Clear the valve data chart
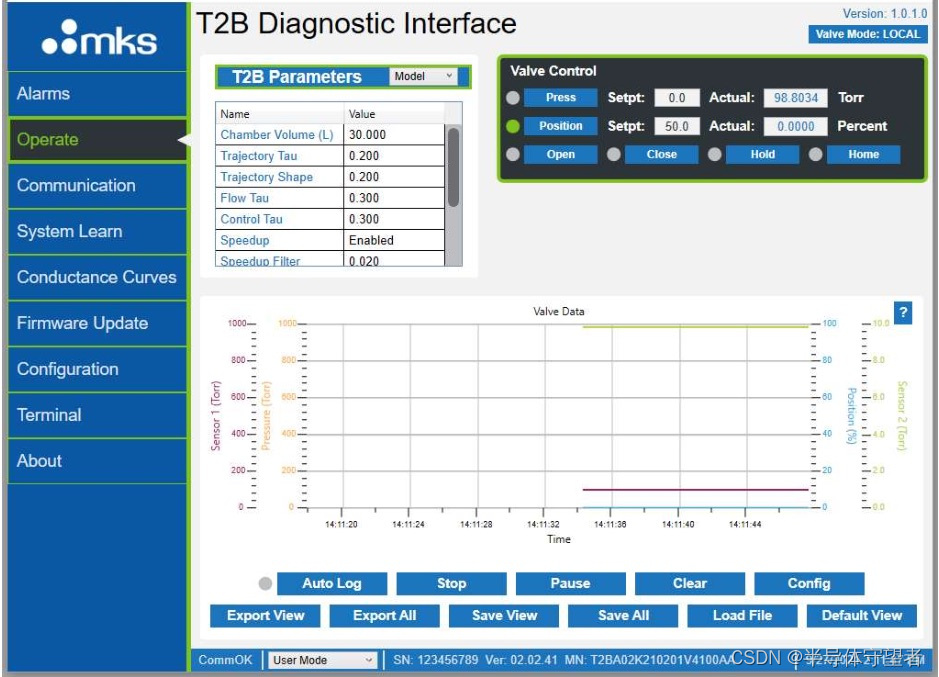The height and width of the screenshot is (677, 939). tap(689, 584)
